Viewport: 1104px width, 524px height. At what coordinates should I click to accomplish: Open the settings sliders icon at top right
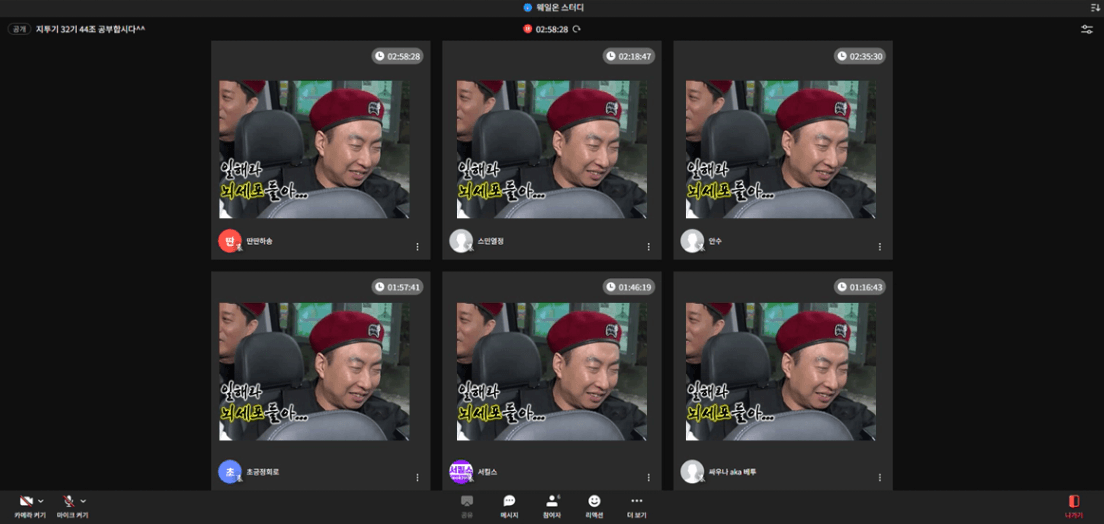(x=1087, y=29)
